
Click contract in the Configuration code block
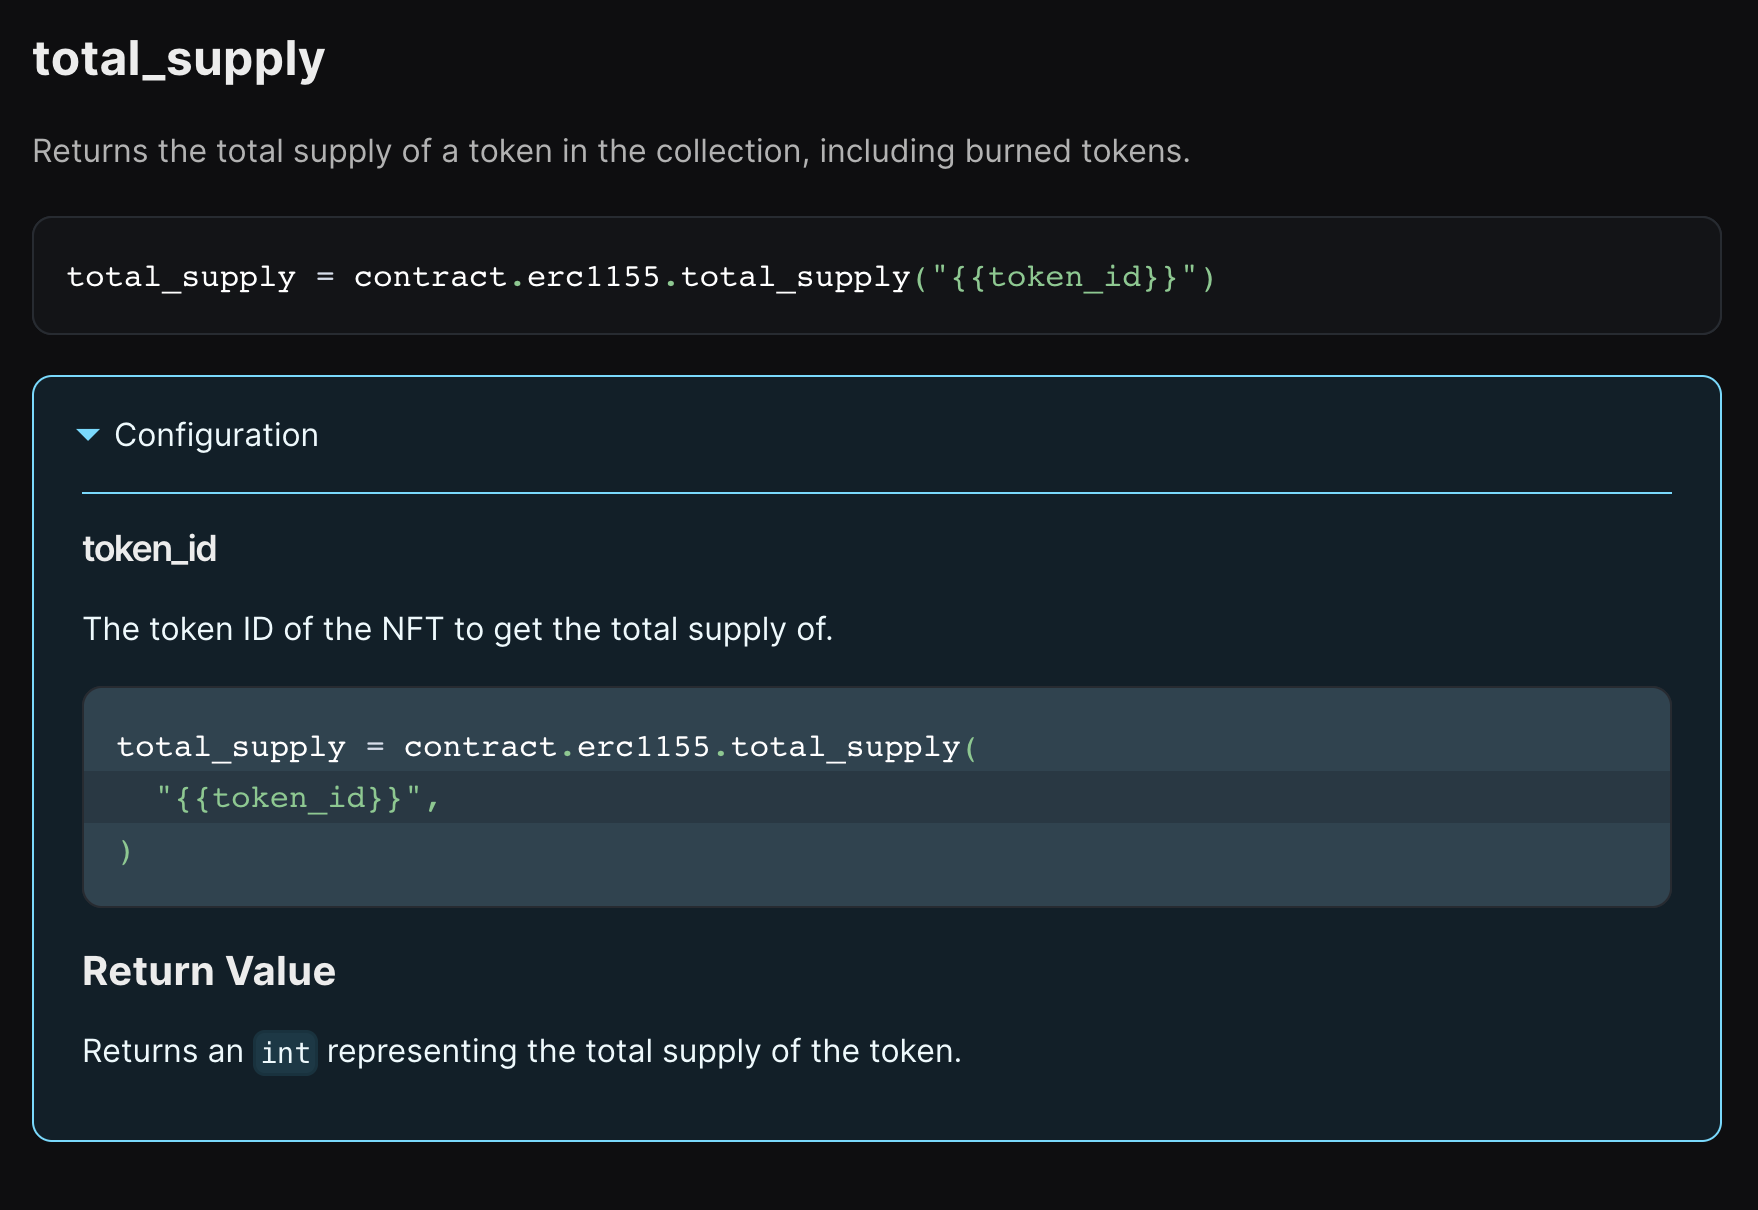(480, 747)
